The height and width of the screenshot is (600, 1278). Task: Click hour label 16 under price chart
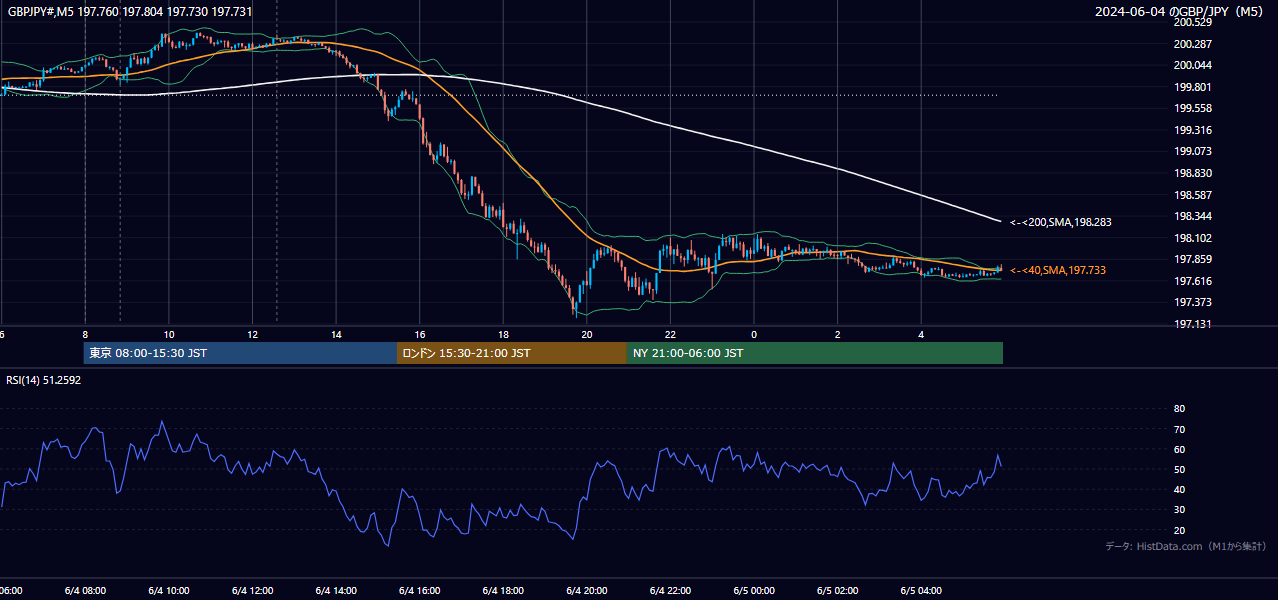[420, 334]
